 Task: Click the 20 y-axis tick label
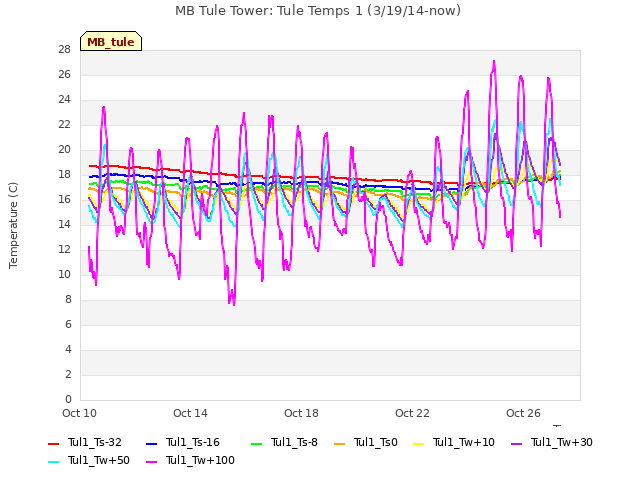click(65, 150)
